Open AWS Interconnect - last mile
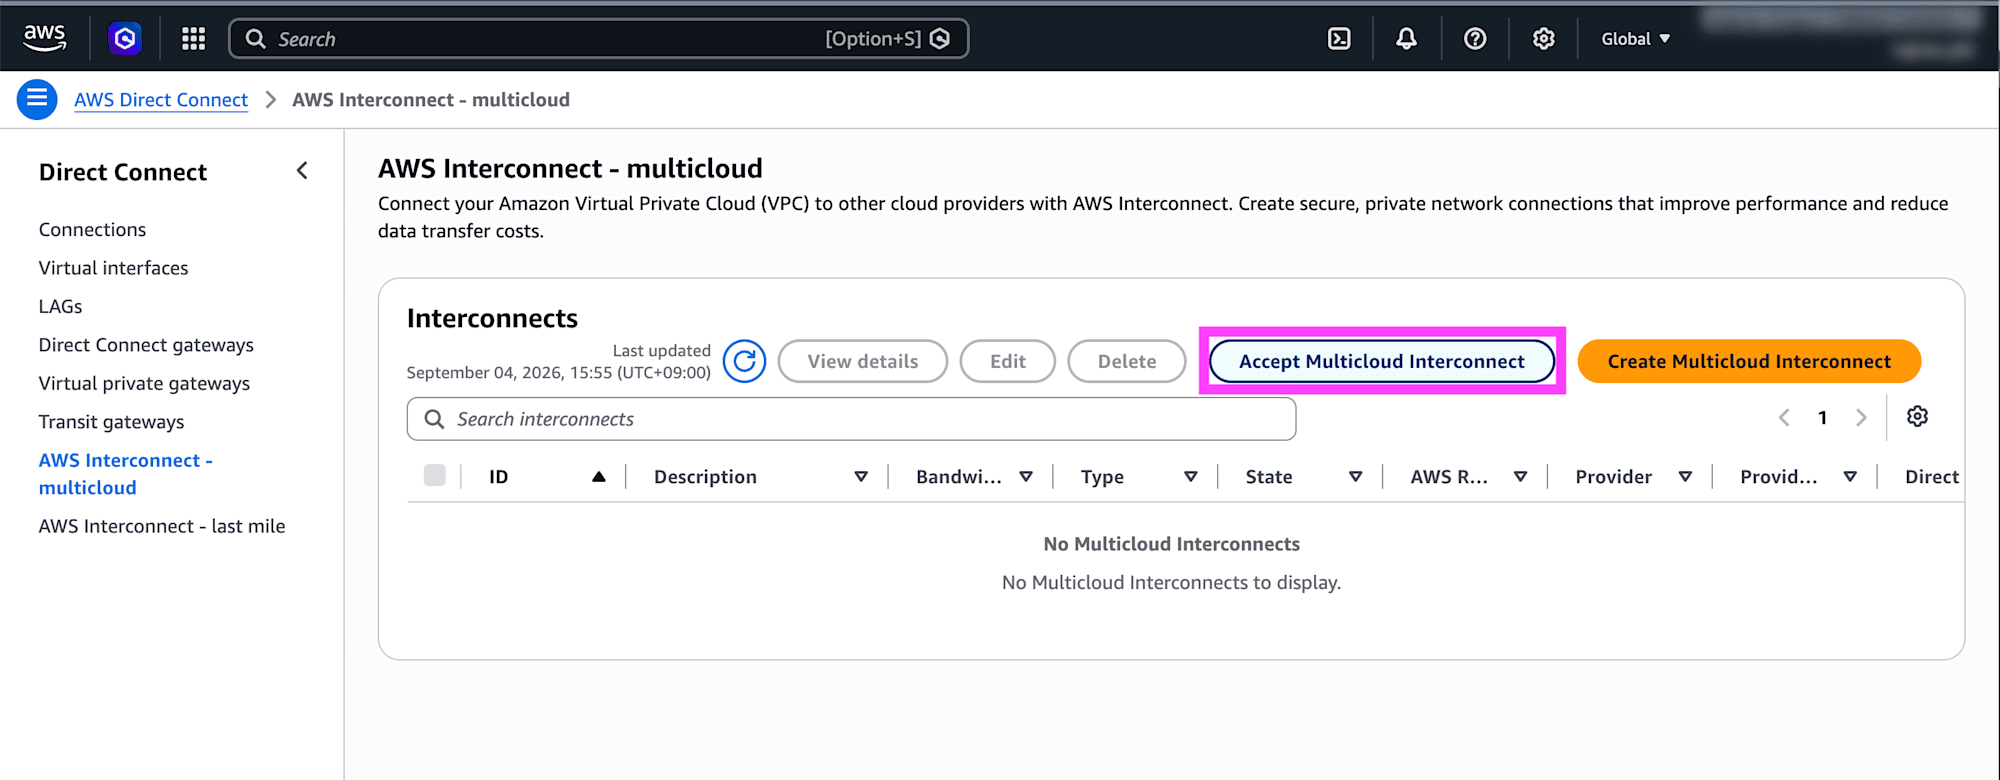Viewport: 2000px width, 780px height. pyautogui.click(x=162, y=526)
